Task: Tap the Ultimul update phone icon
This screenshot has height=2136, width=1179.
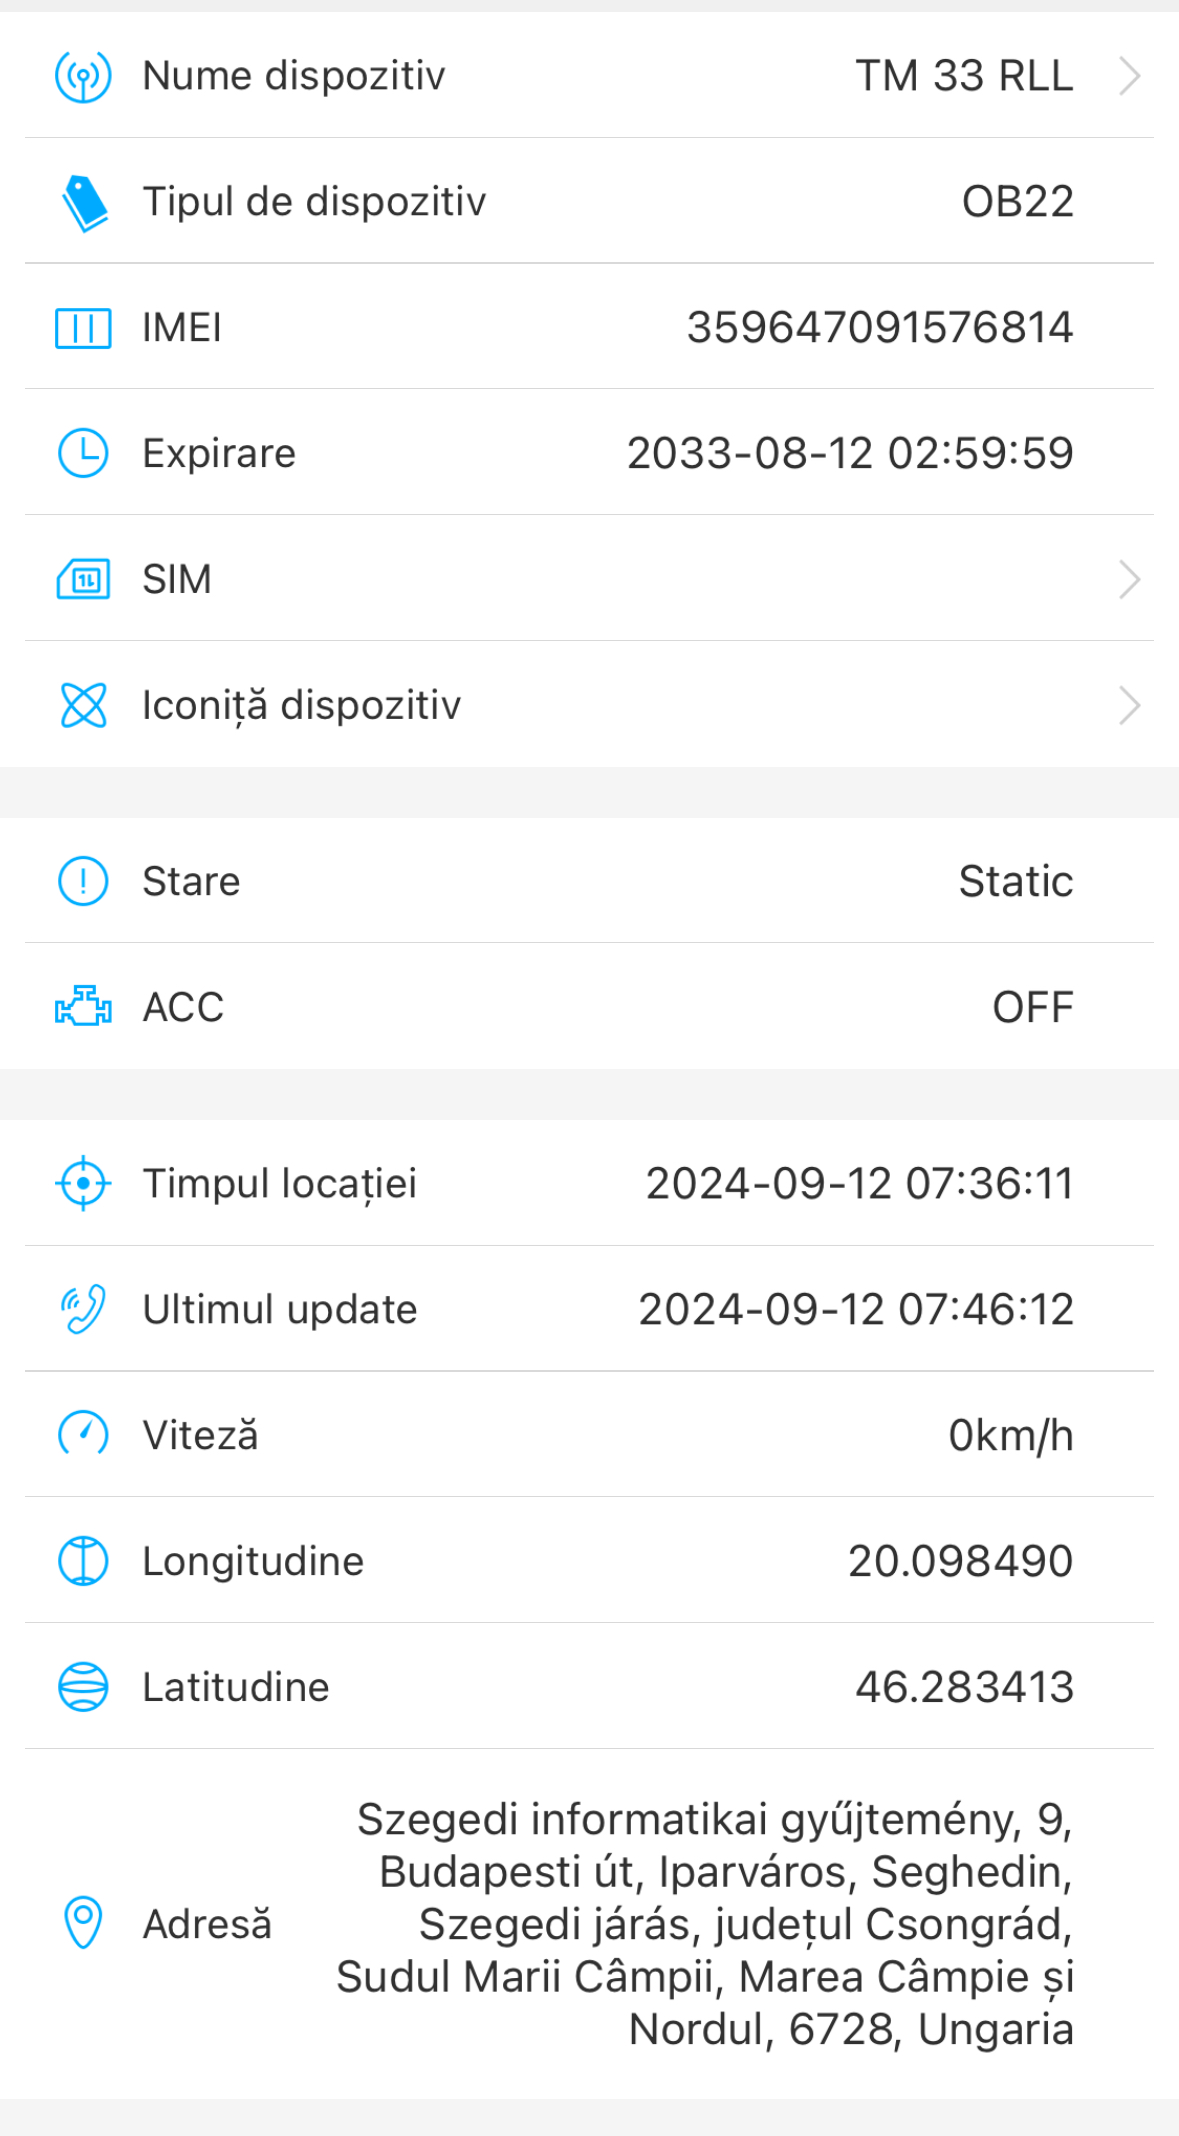Action: click(x=83, y=1309)
